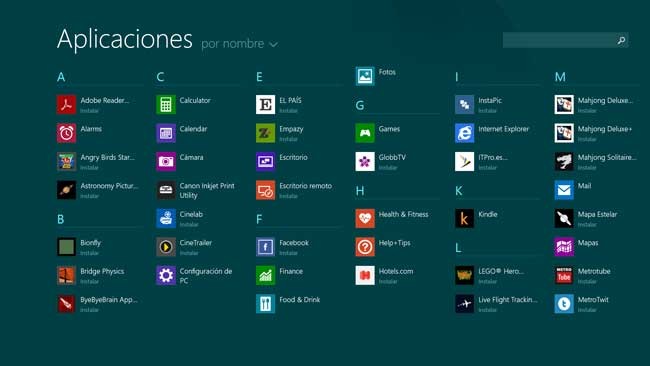This screenshot has height=366, width=650.
Task: Select the letter K group header
Action: click(458, 191)
